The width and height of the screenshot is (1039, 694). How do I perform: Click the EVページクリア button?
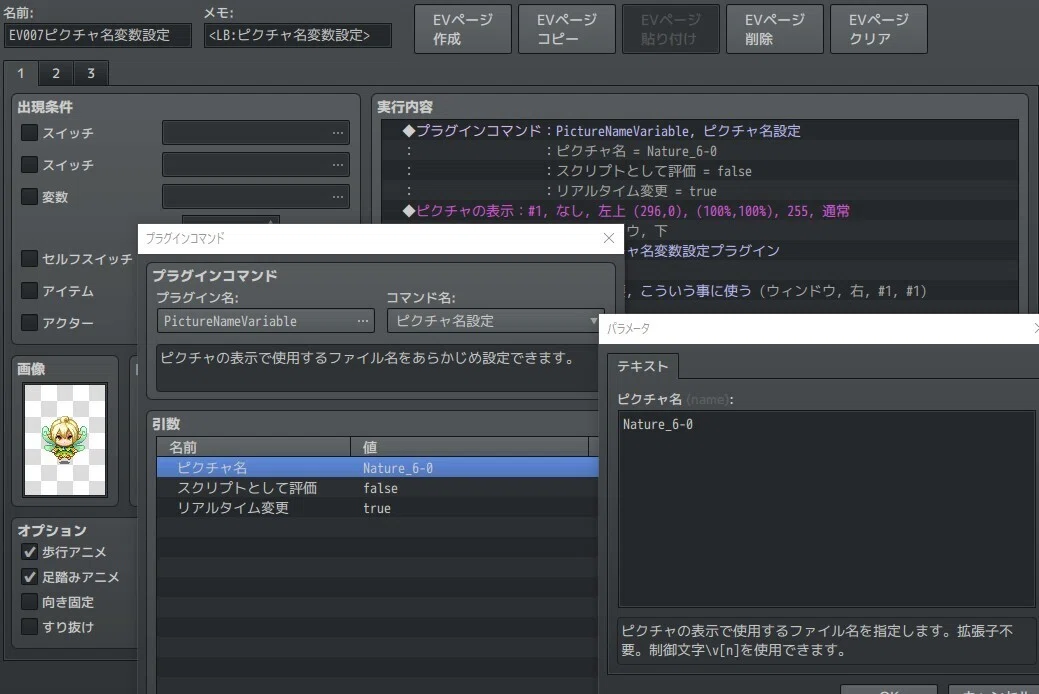click(x=879, y=29)
